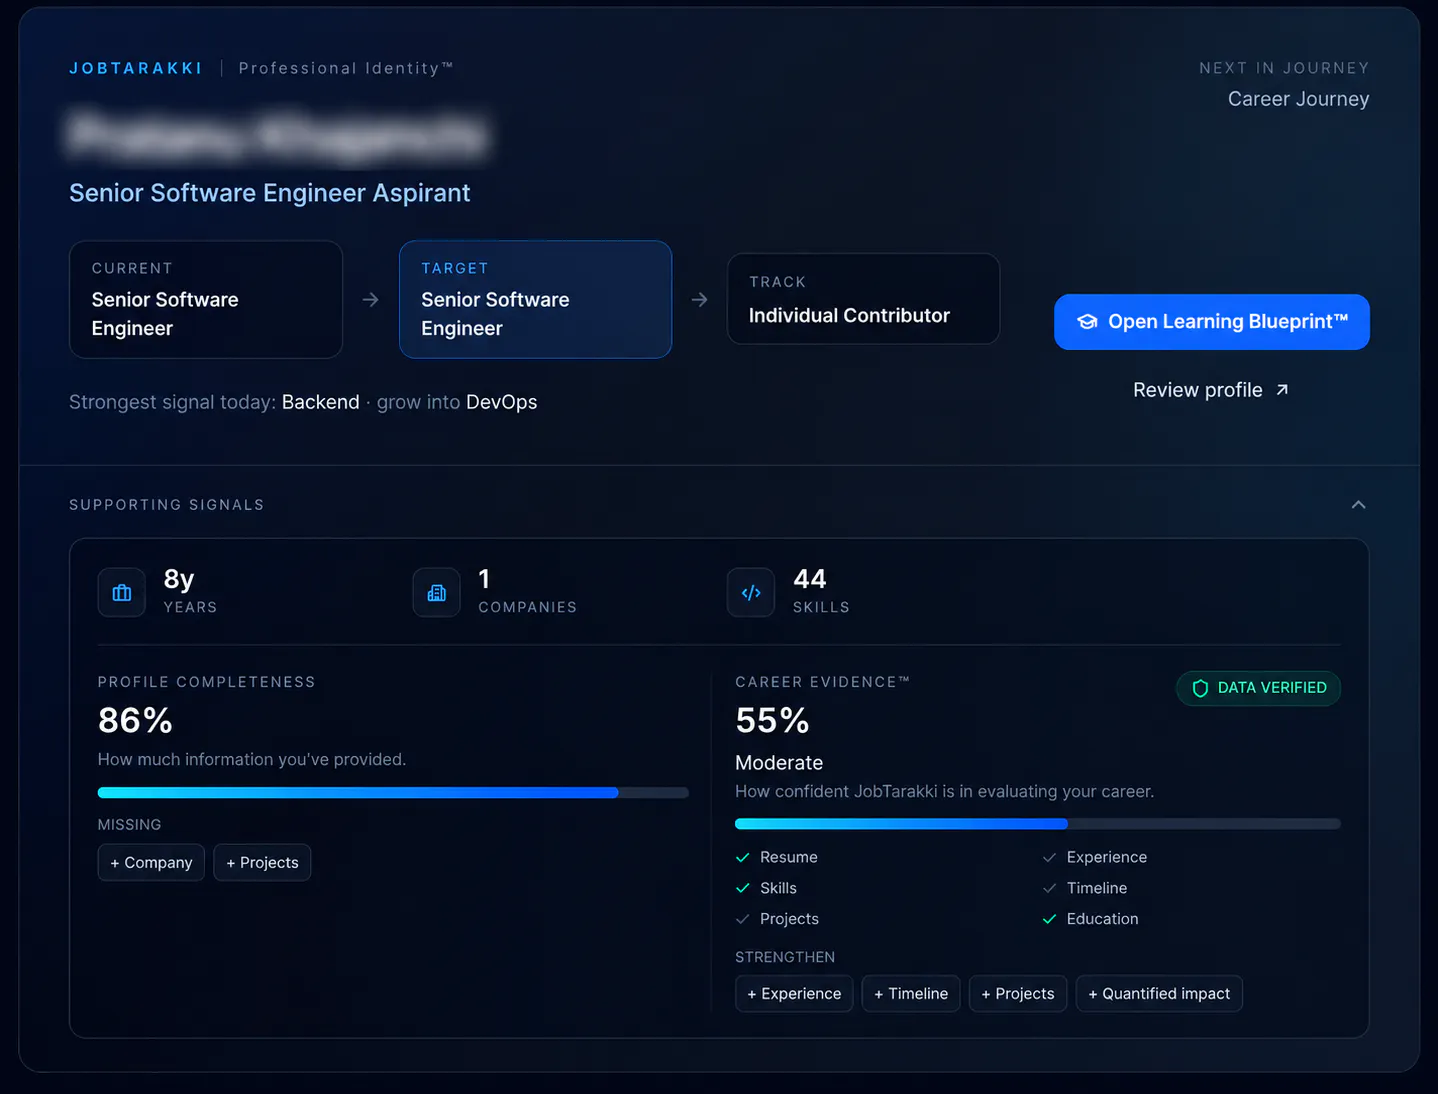This screenshot has height=1094, width=1438.
Task: Click the Professional Identity label
Action: pyautogui.click(x=346, y=68)
